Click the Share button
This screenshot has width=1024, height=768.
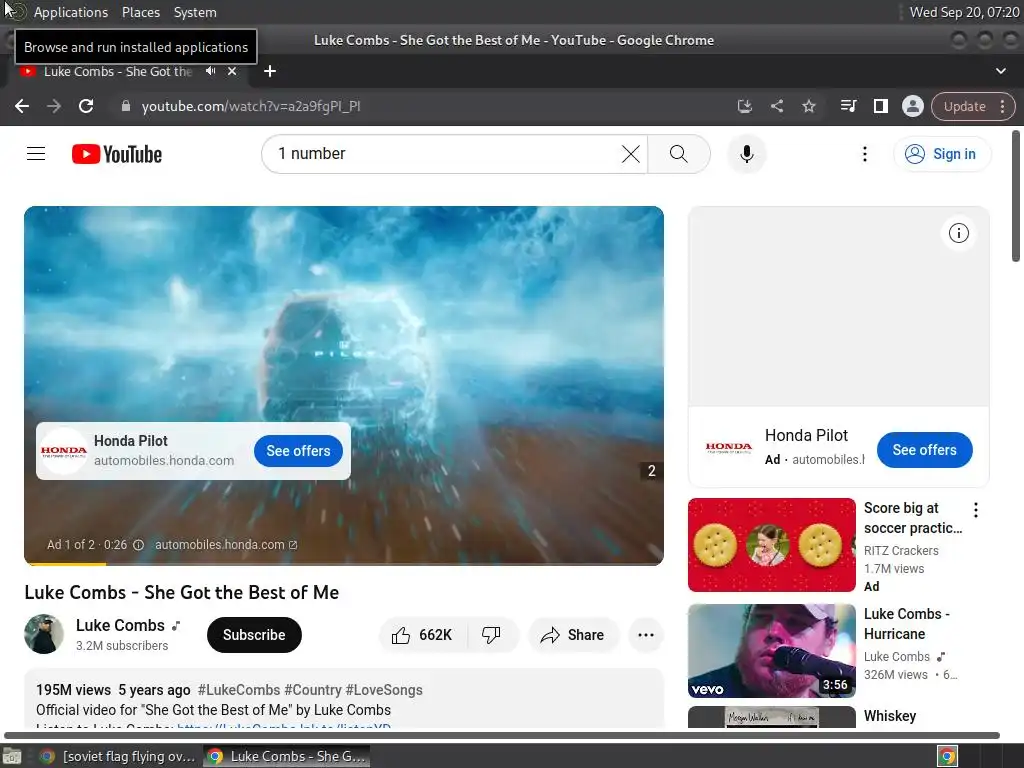(x=573, y=635)
